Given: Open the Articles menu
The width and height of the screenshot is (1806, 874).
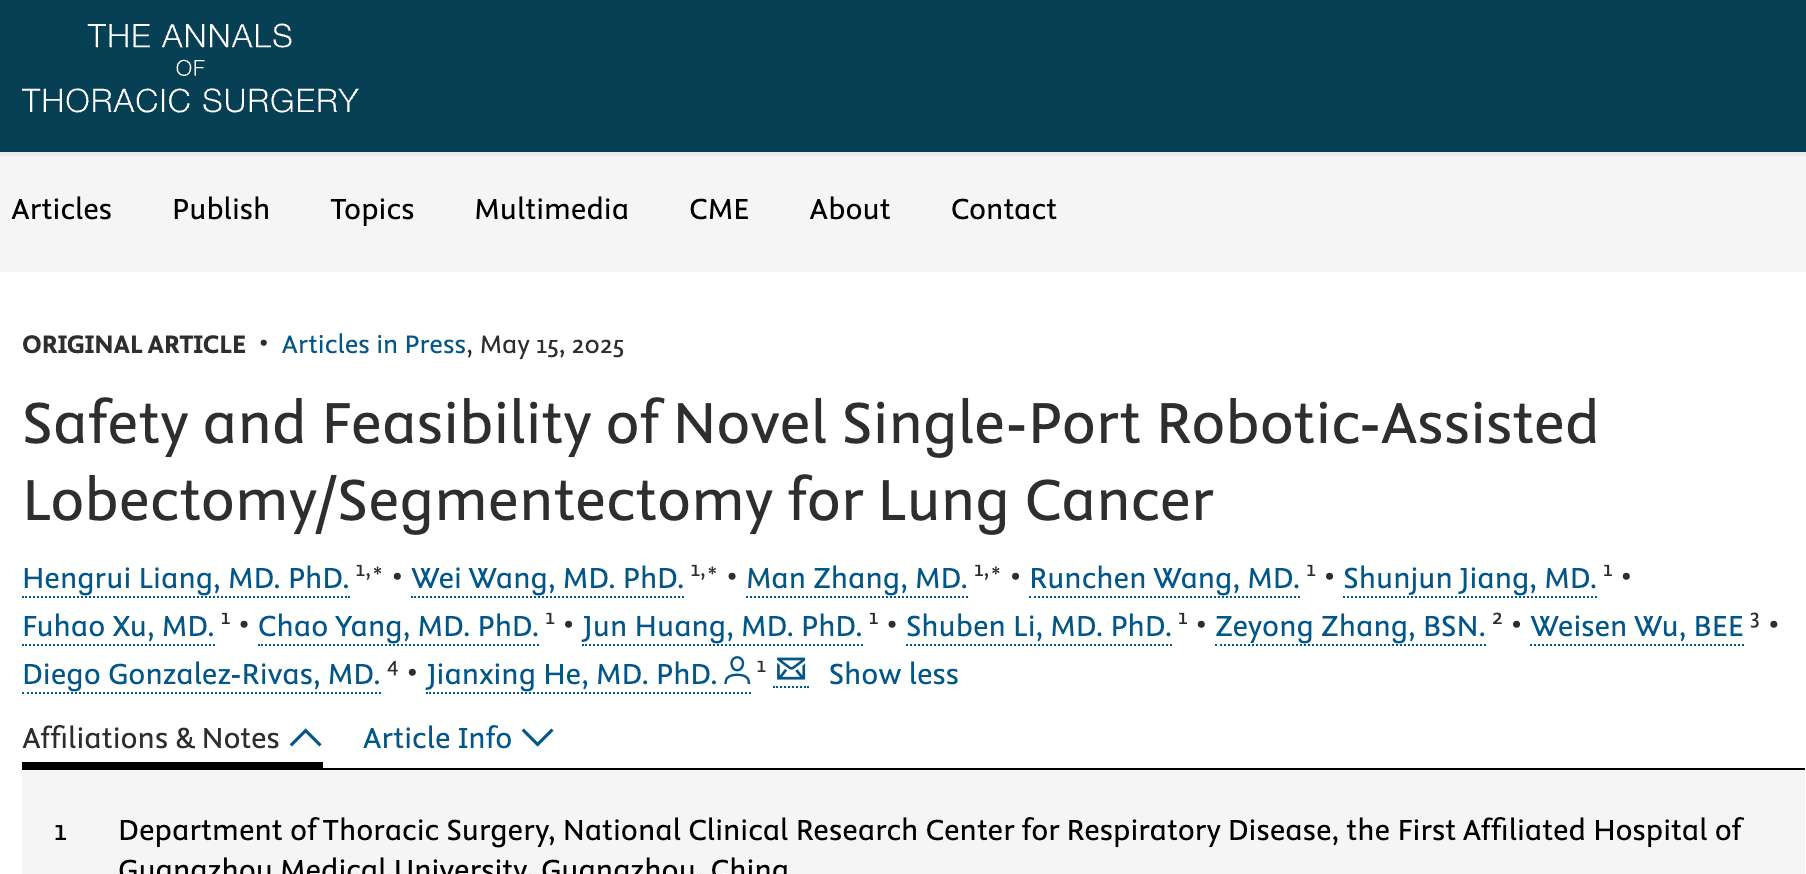Looking at the screenshot, I should [62, 209].
